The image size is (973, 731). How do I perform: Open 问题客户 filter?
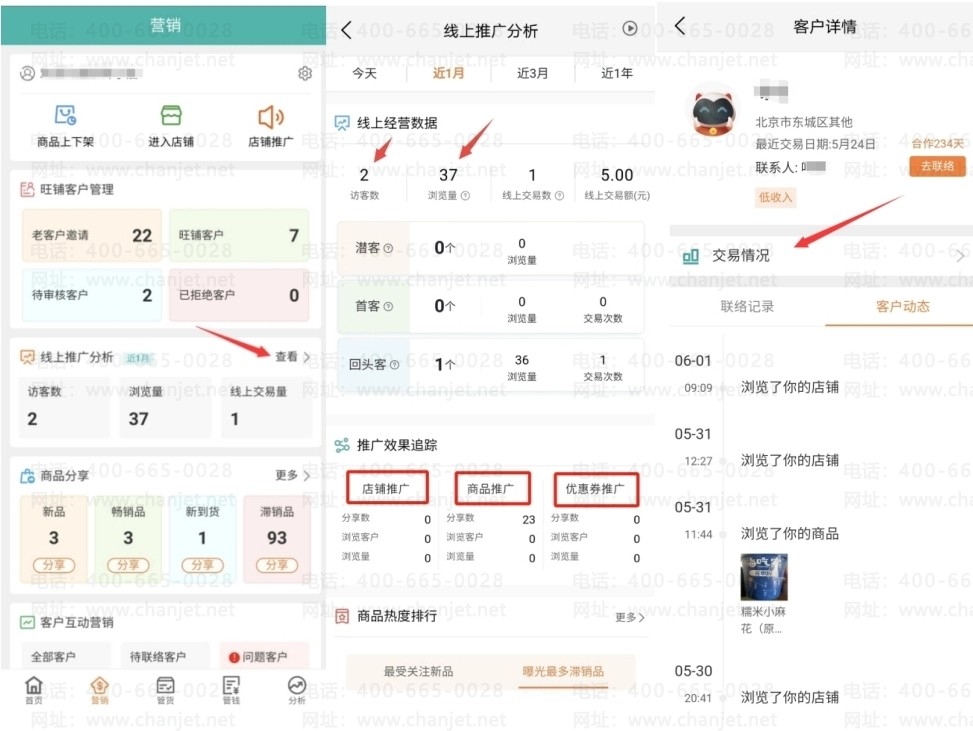coord(264,657)
